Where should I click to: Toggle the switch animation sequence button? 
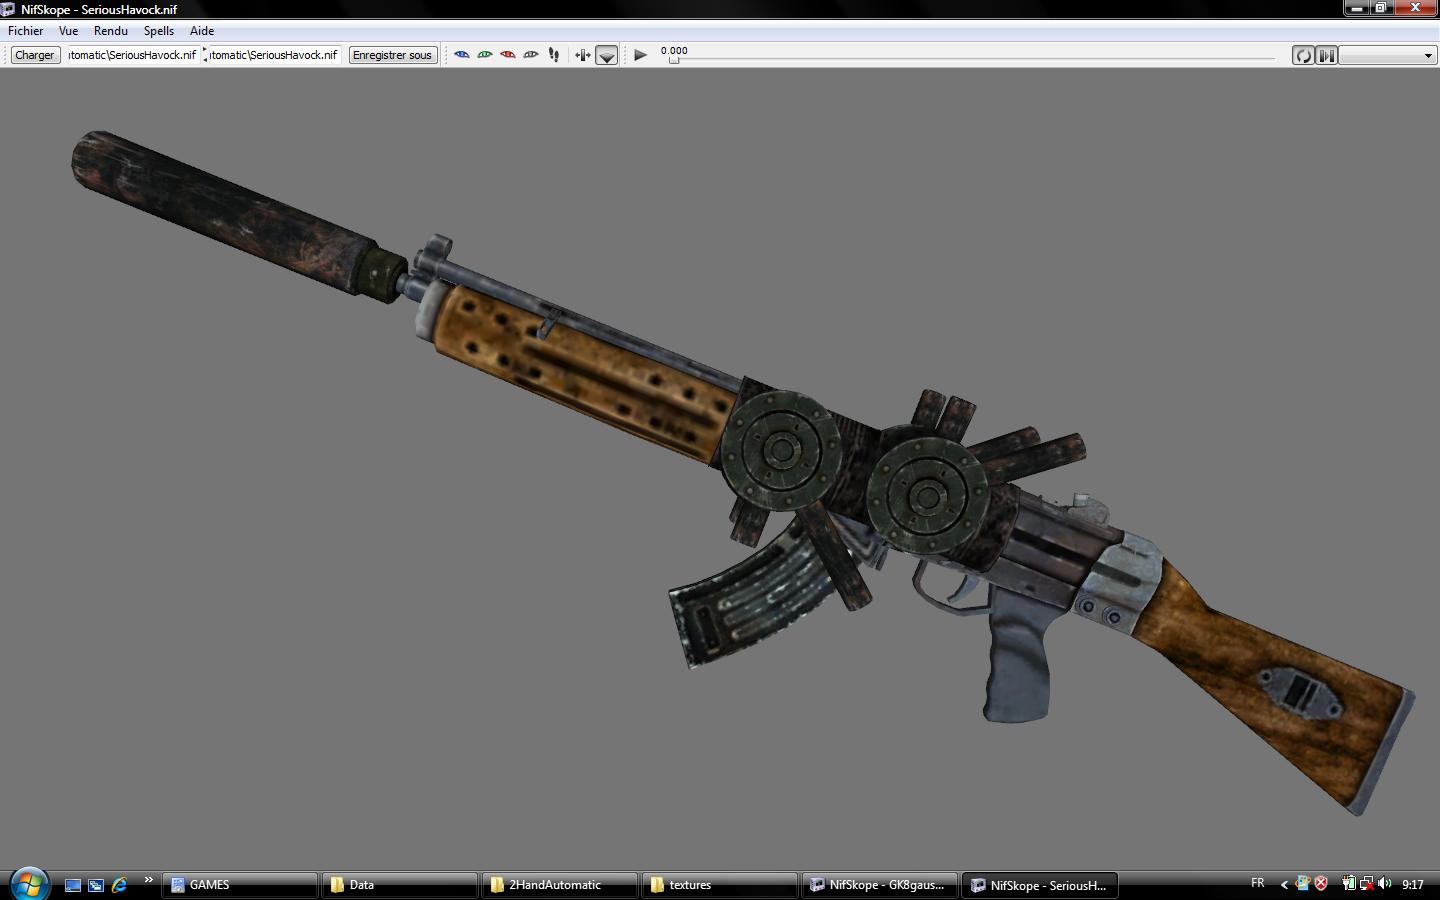pos(1326,56)
